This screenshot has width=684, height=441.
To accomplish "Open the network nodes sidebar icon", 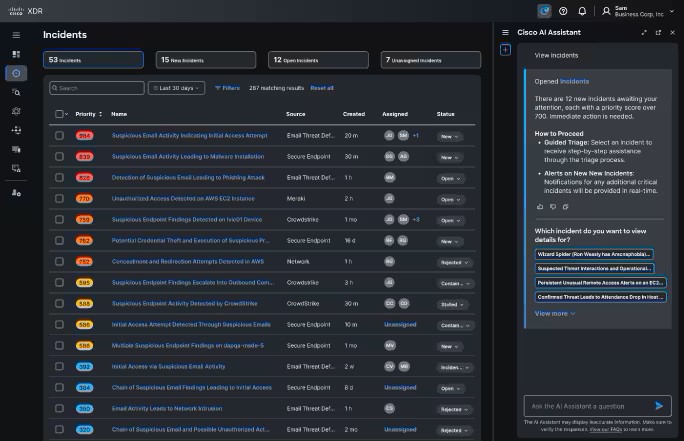I will coord(16,130).
